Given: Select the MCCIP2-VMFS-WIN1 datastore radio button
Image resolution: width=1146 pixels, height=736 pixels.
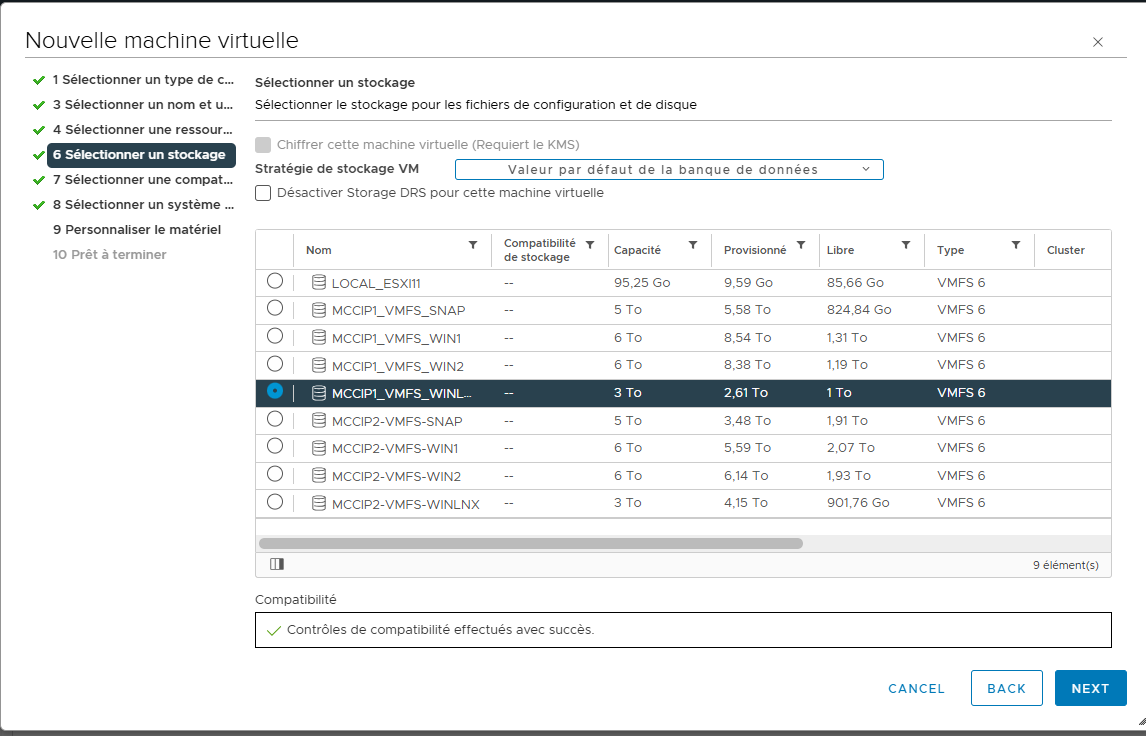Looking at the screenshot, I should point(275,447).
